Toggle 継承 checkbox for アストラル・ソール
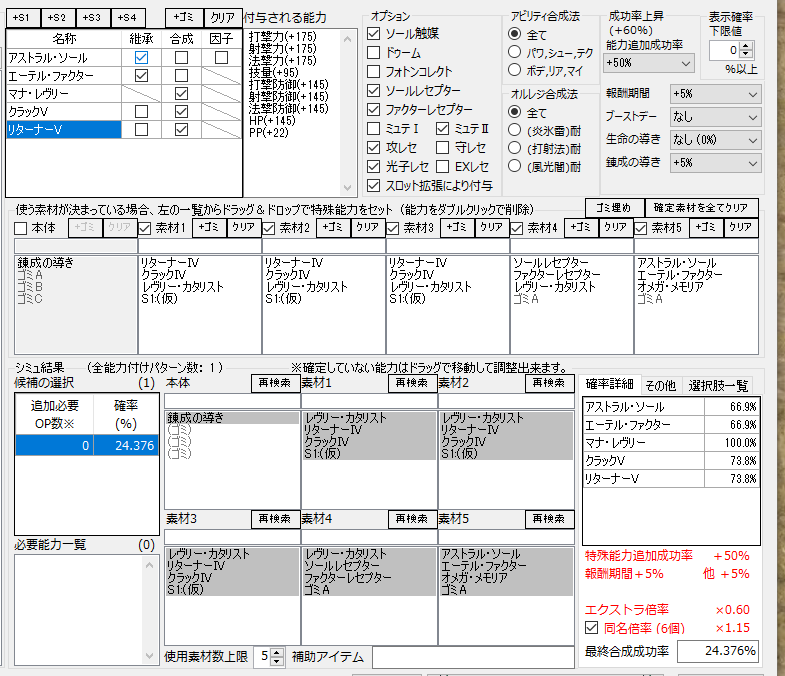This screenshot has height=676, width=785. (141, 58)
